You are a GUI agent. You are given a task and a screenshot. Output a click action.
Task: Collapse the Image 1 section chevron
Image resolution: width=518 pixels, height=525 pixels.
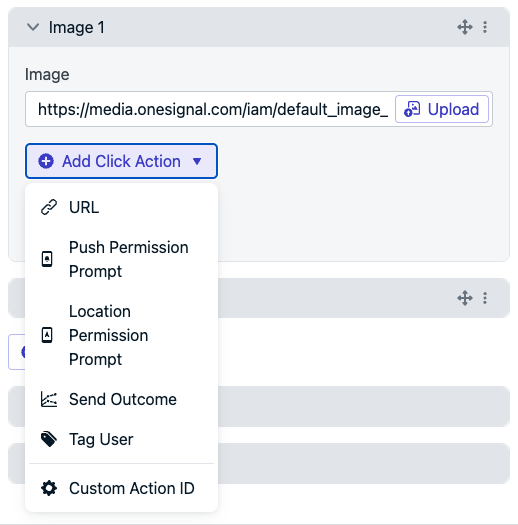pyautogui.click(x=33, y=27)
